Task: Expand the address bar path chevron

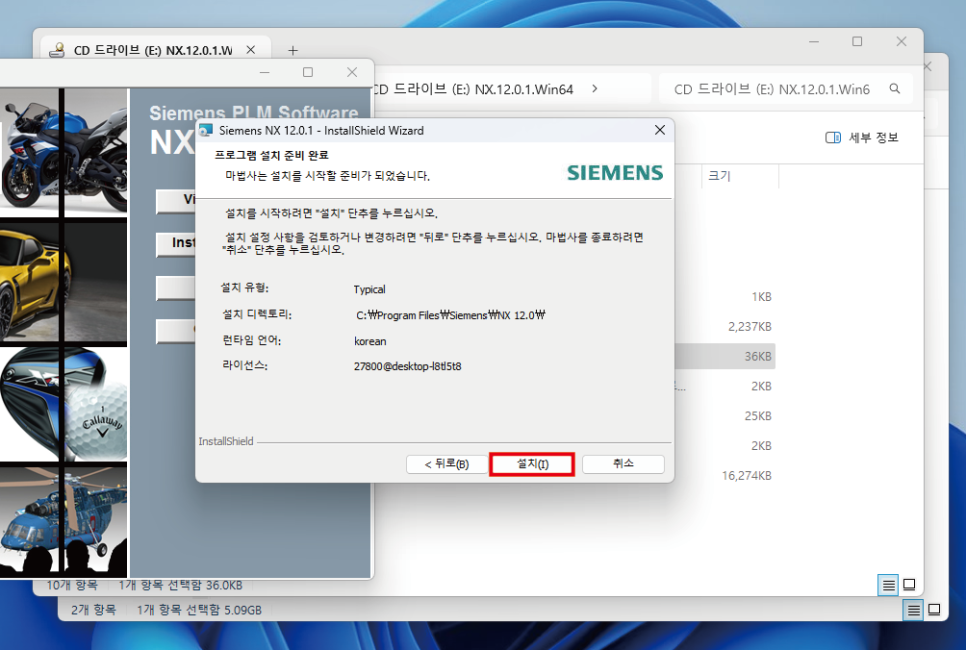Action: [x=595, y=89]
